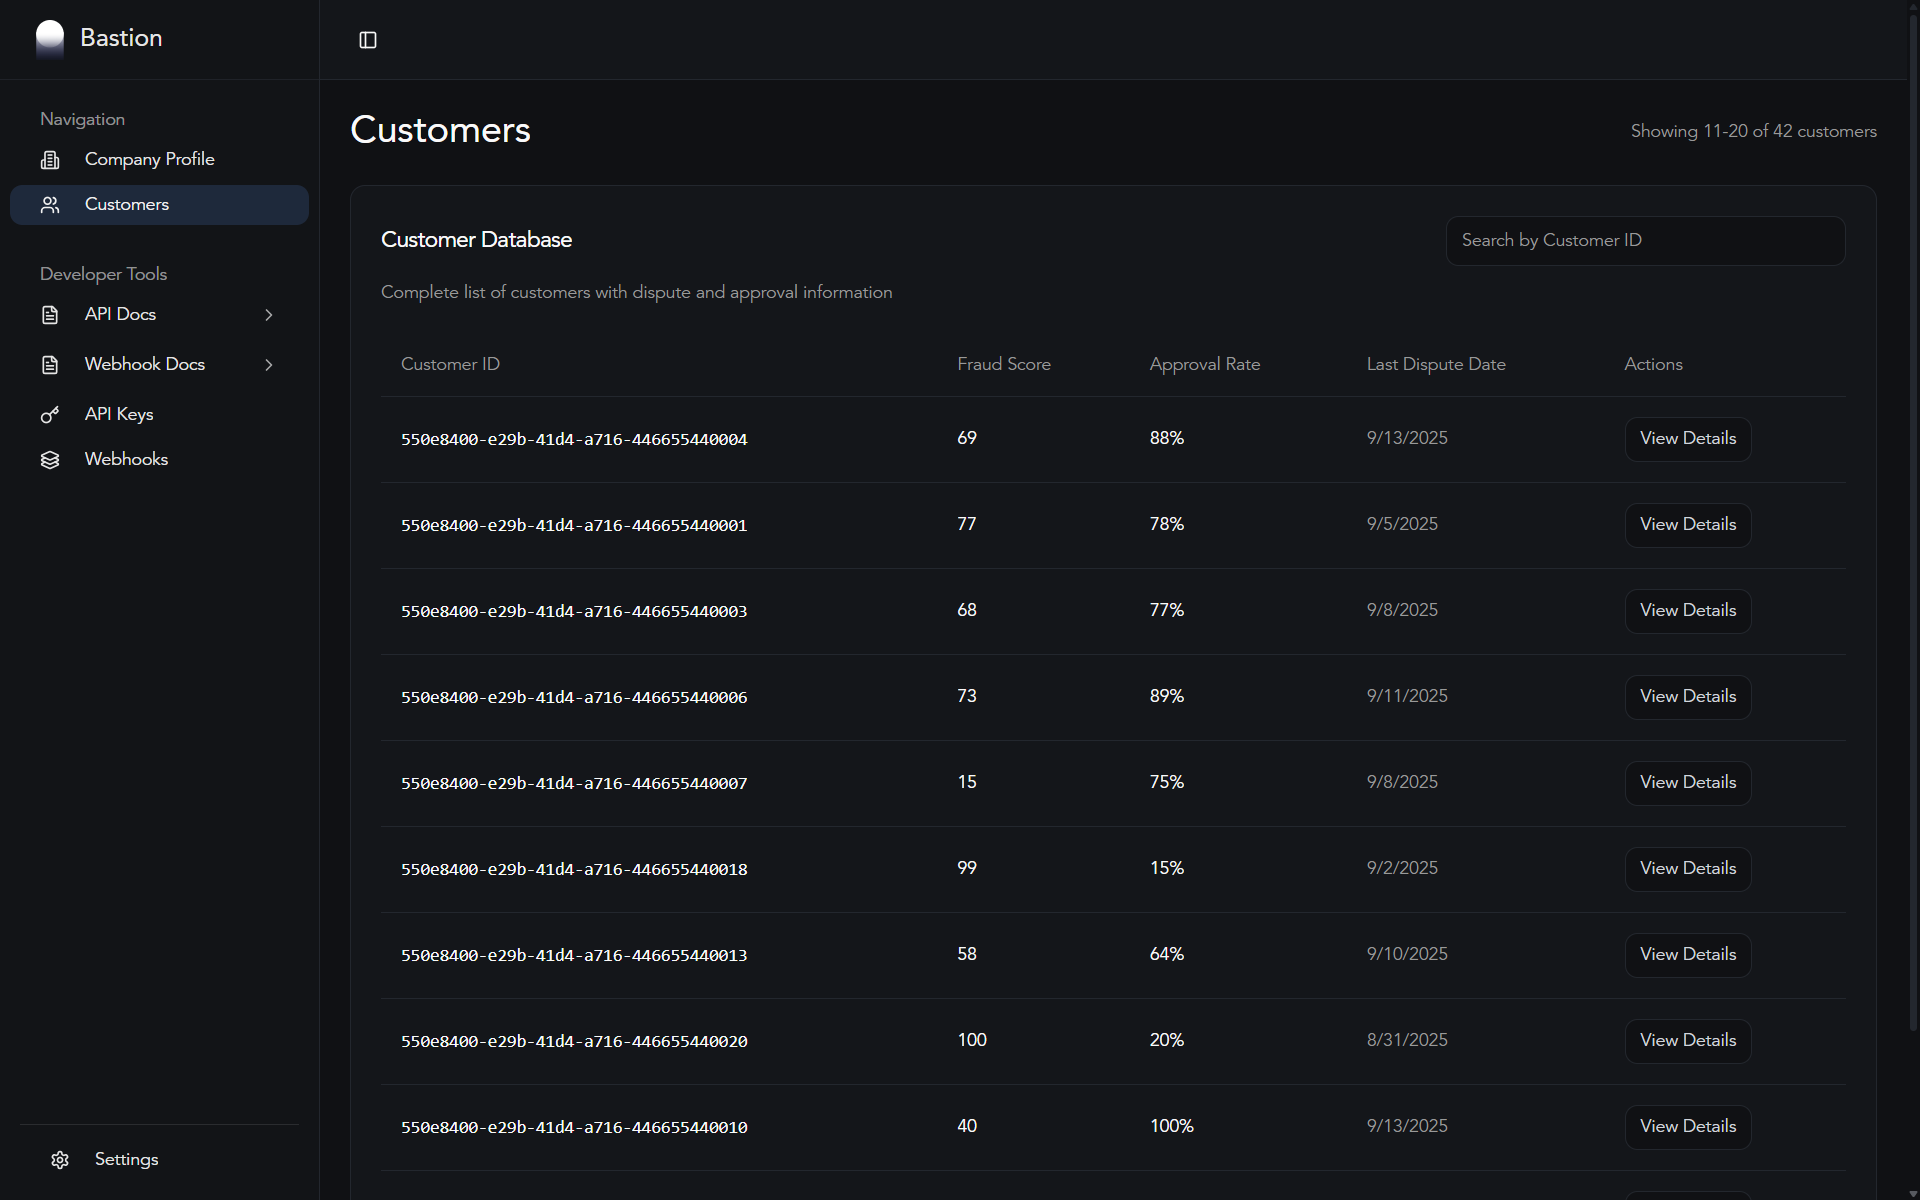This screenshot has height=1200, width=1920.
Task: Open the Company Profile page
Action: [x=150, y=160]
